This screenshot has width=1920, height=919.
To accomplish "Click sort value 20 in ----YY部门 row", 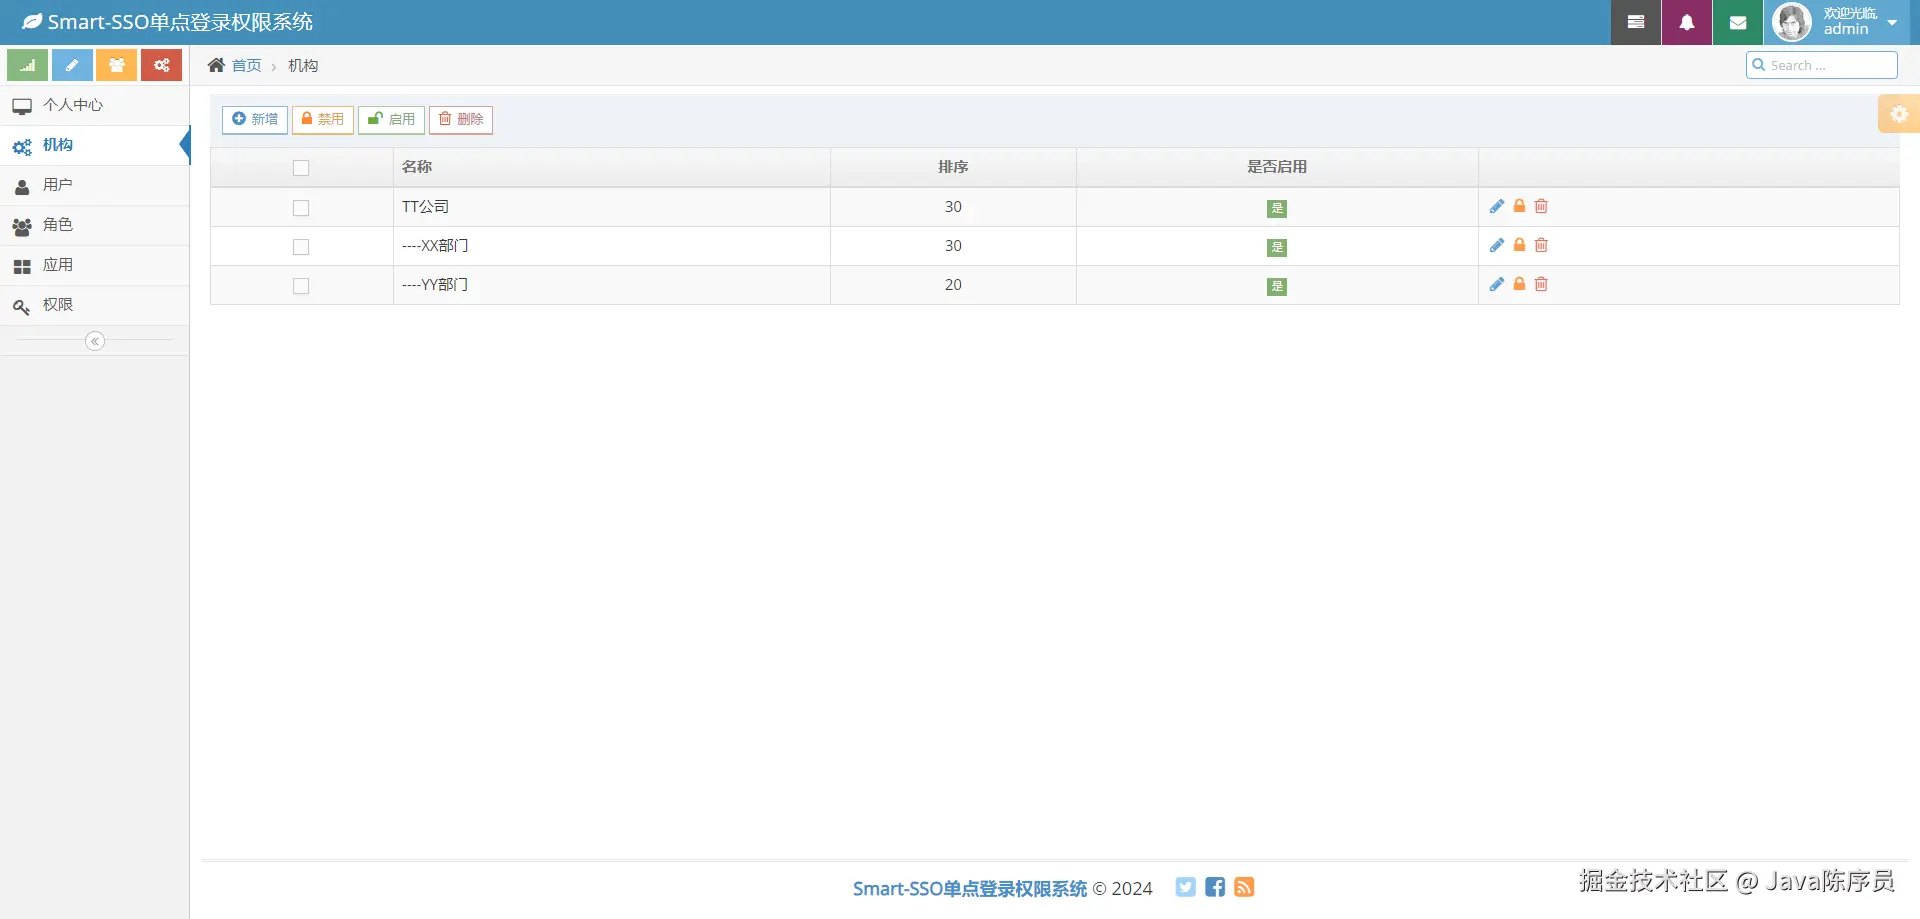I will pyautogui.click(x=953, y=285).
